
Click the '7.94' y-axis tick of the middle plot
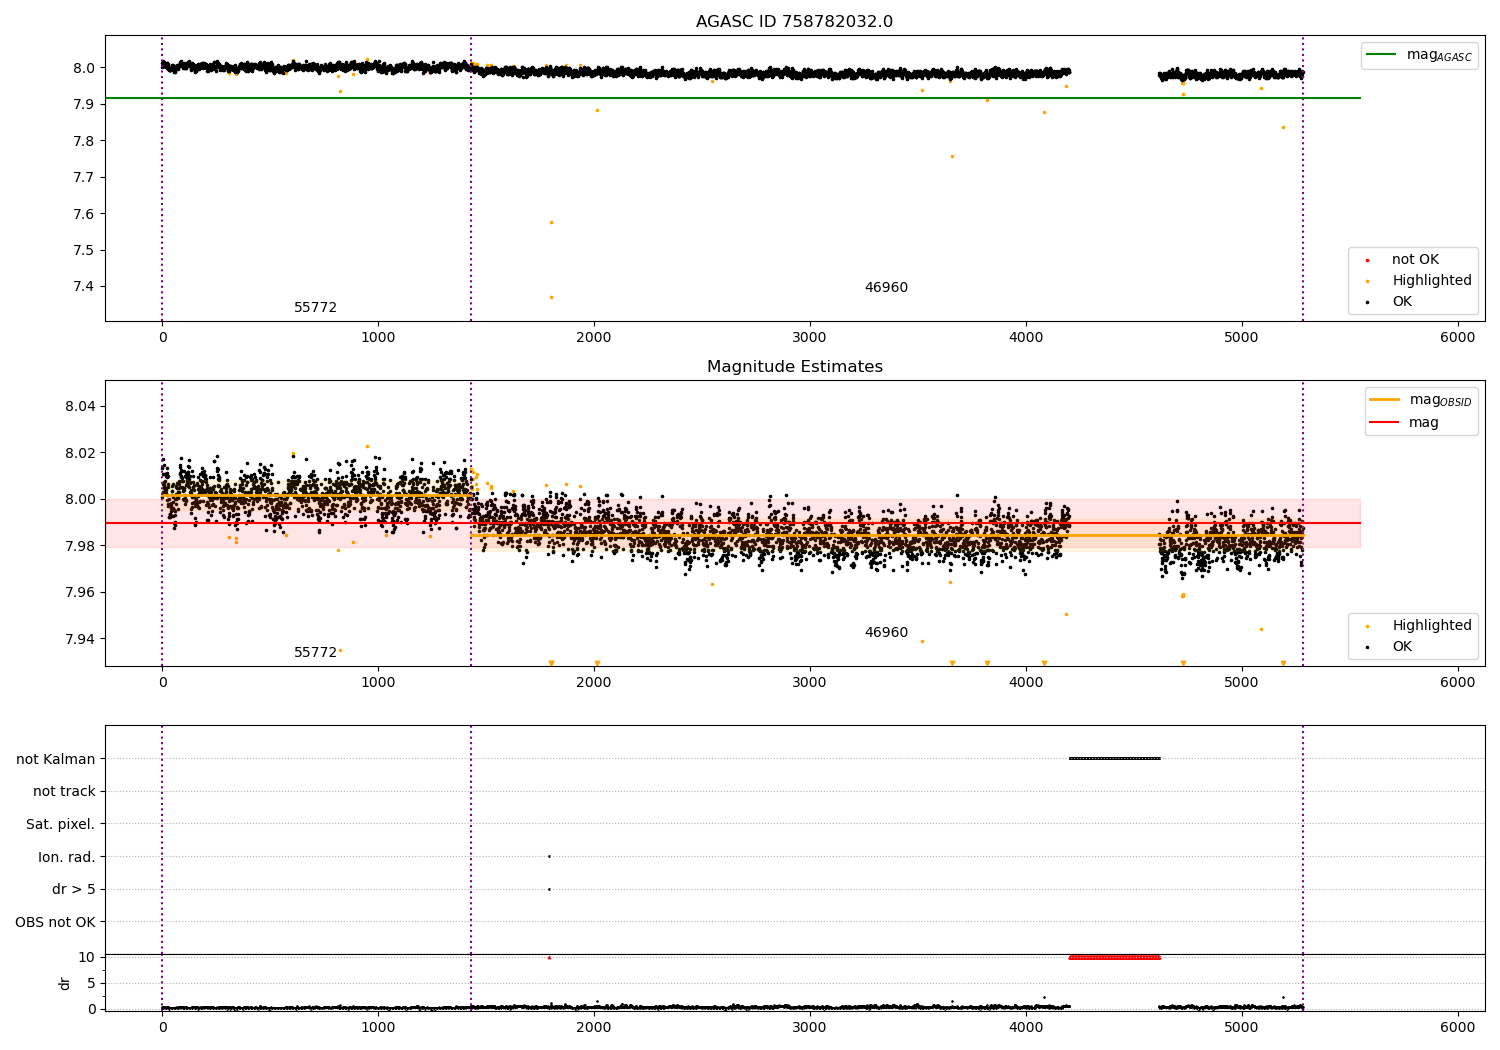pos(80,639)
